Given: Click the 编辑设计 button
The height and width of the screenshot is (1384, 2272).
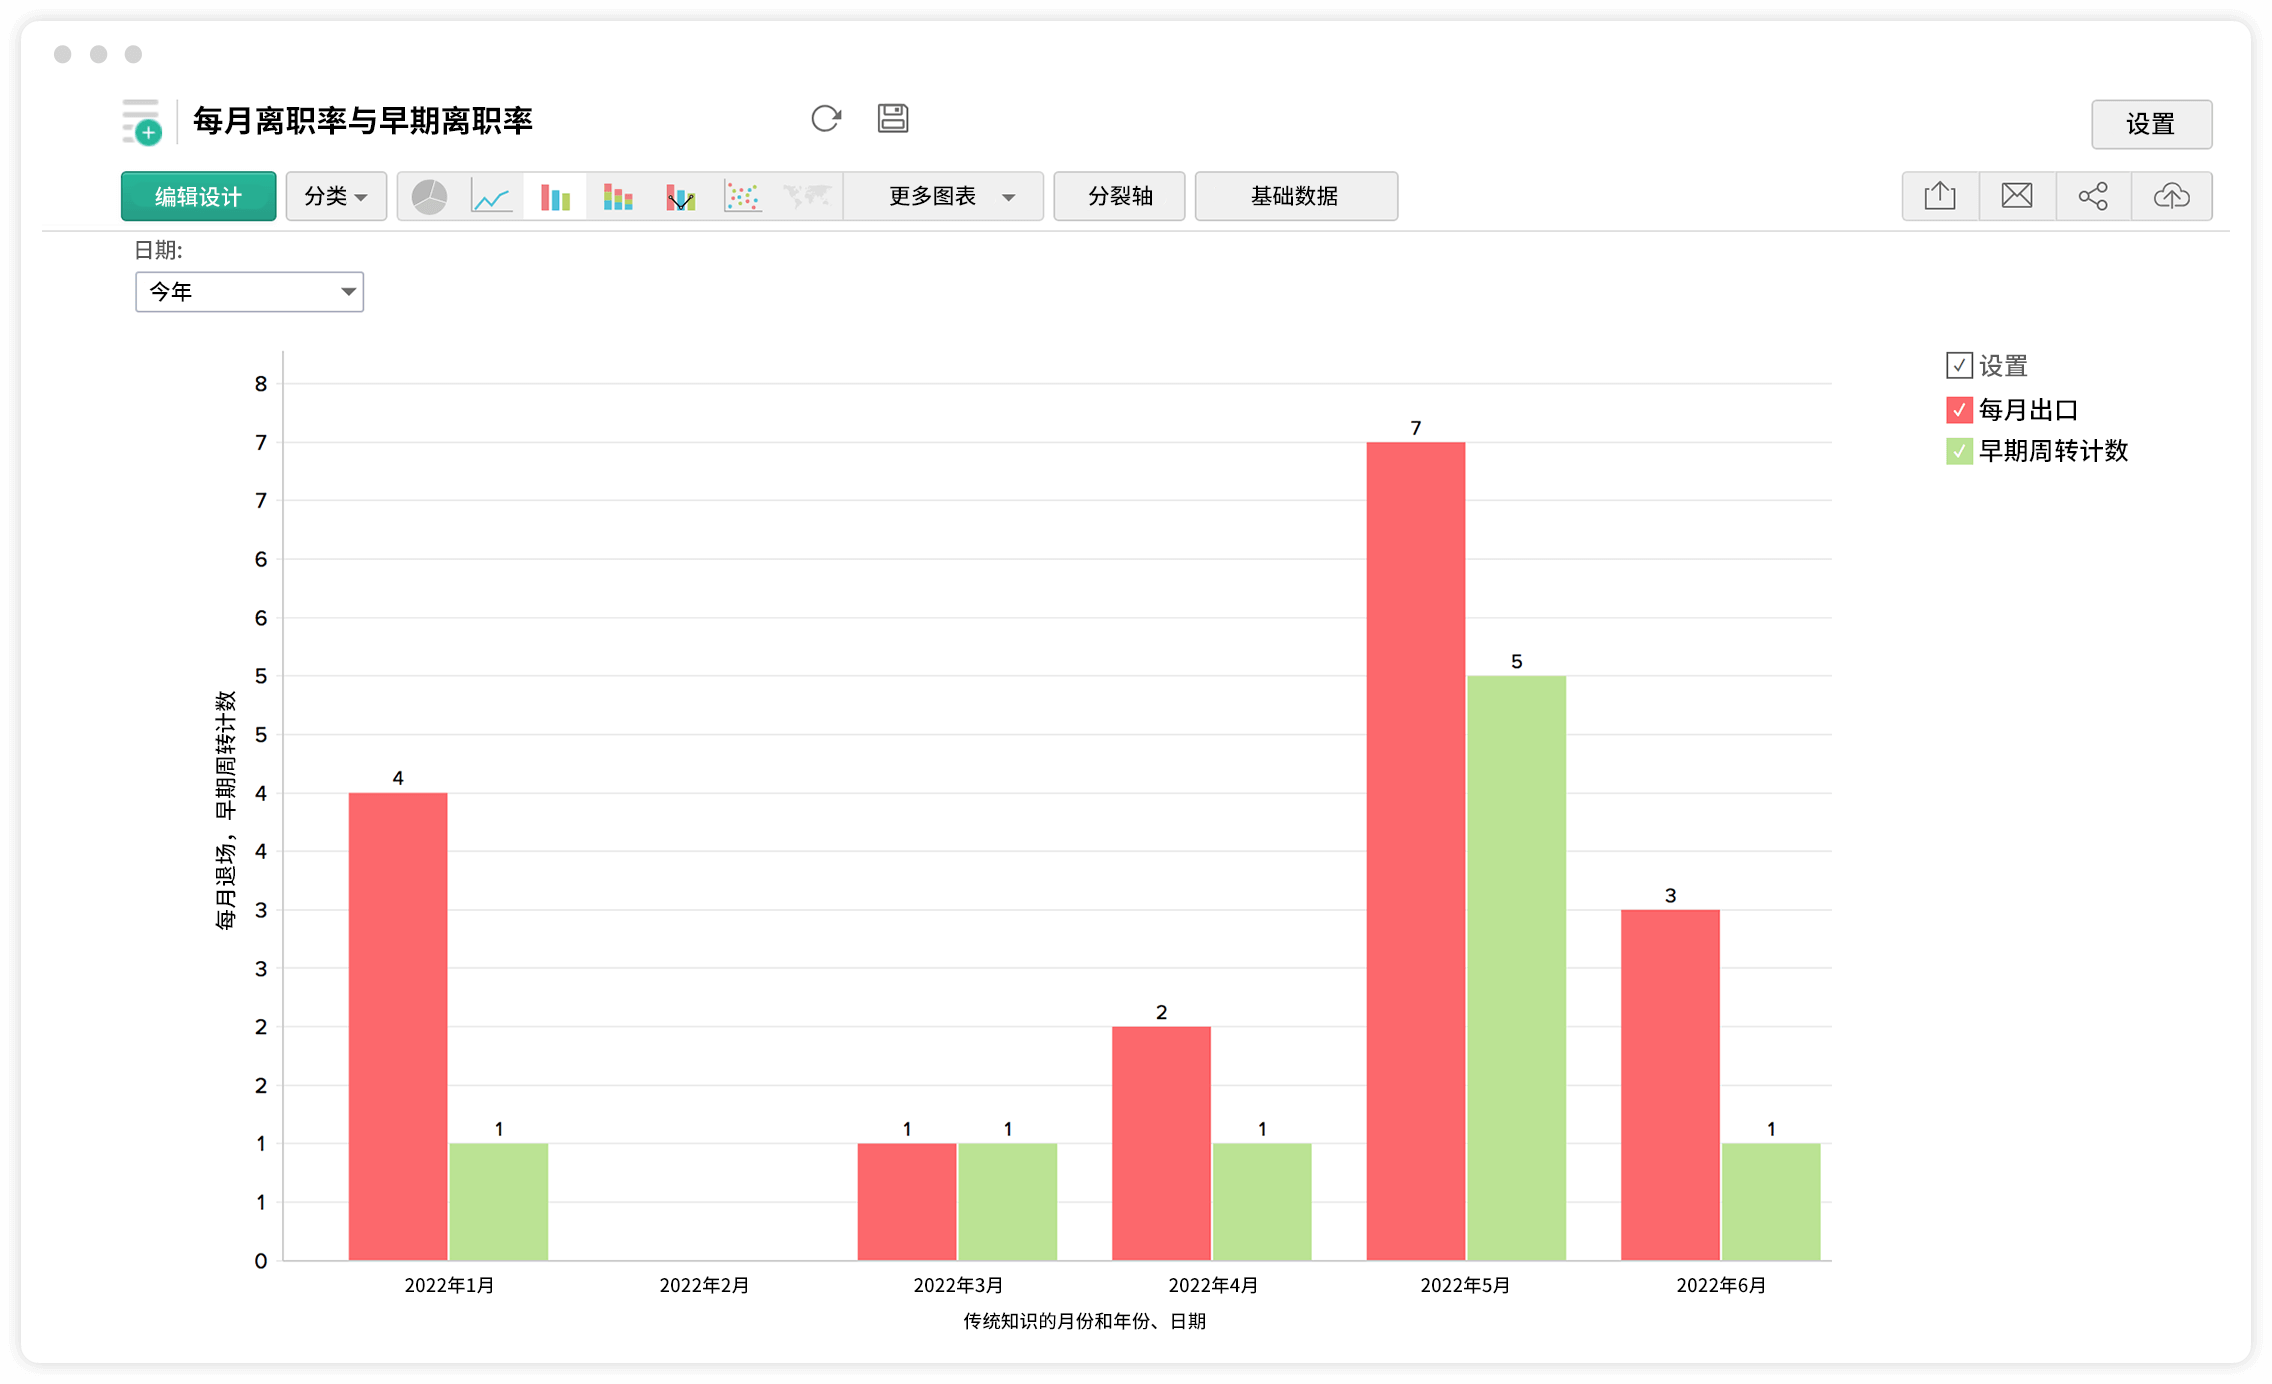Looking at the screenshot, I should [198, 196].
